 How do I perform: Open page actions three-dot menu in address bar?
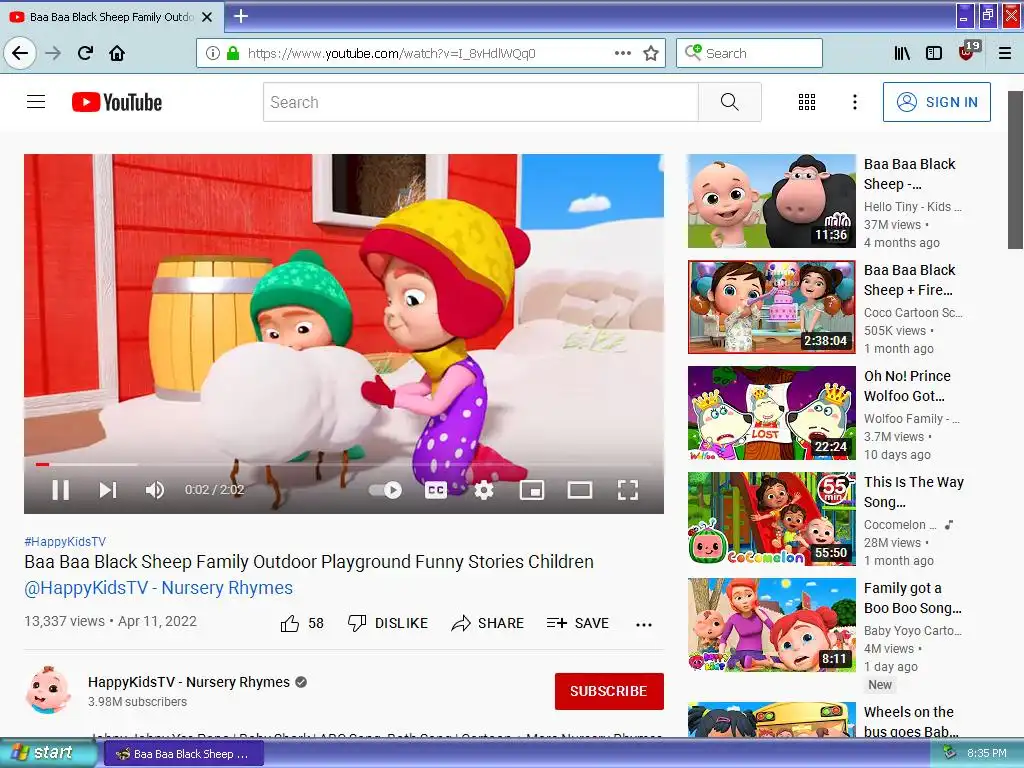tap(623, 53)
